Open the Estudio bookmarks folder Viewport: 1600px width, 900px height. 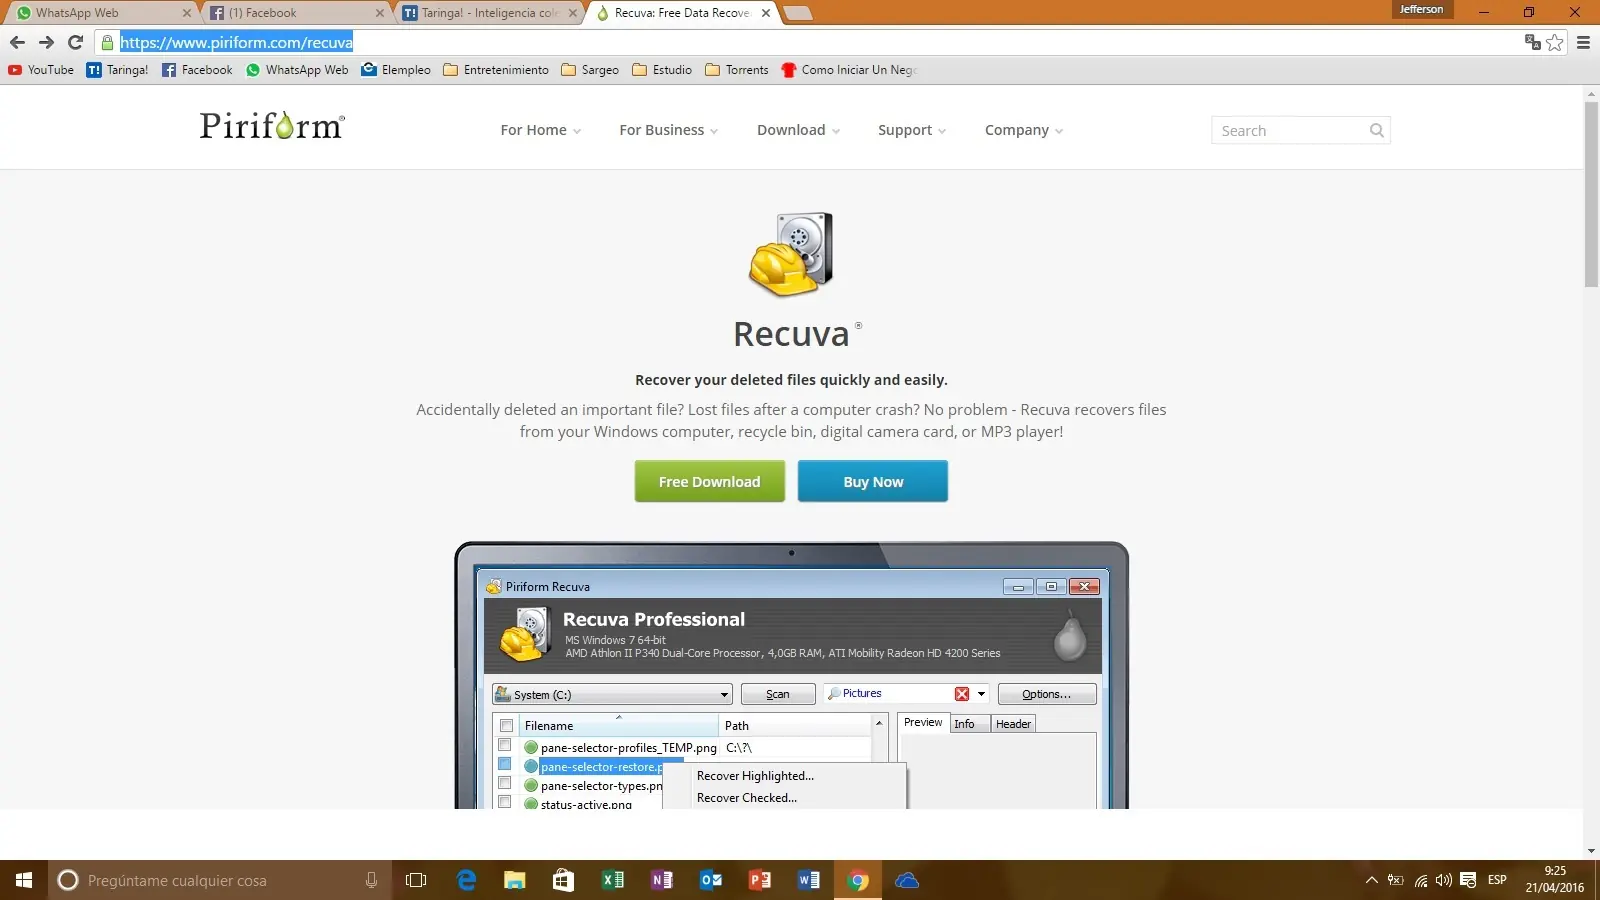click(x=662, y=70)
